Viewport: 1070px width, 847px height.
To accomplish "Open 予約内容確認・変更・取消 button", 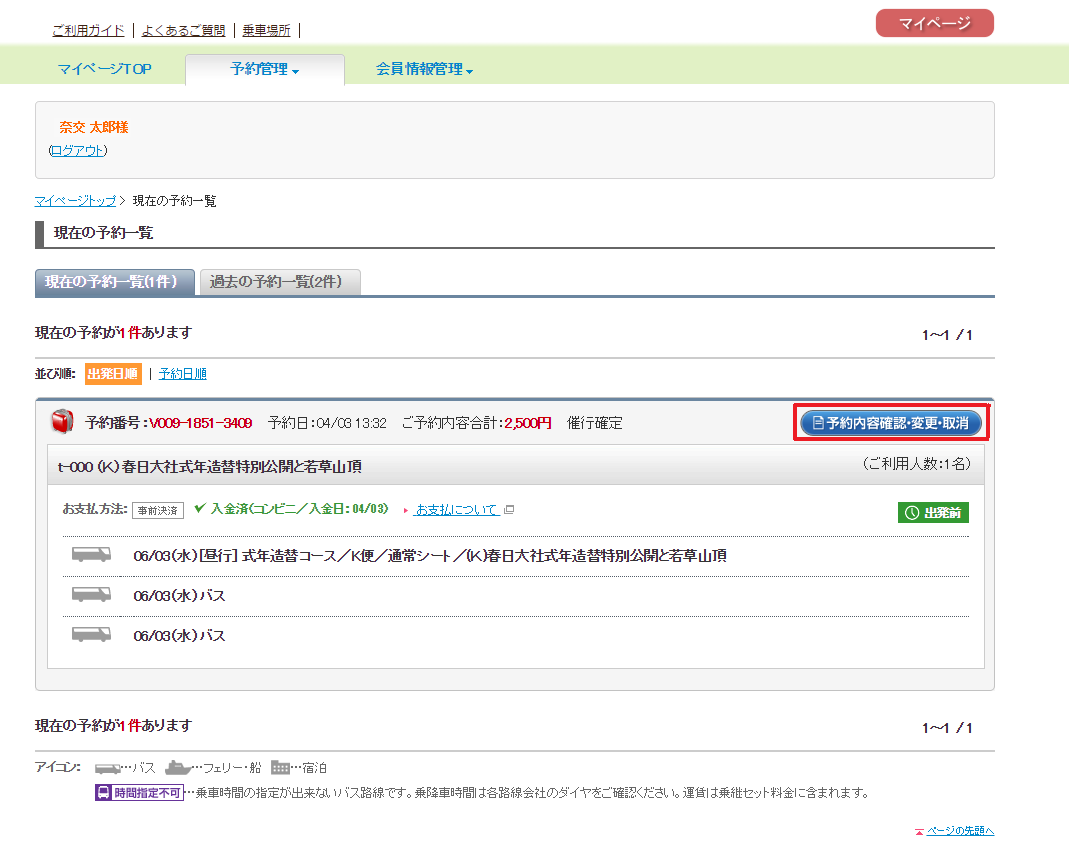I will point(891,423).
